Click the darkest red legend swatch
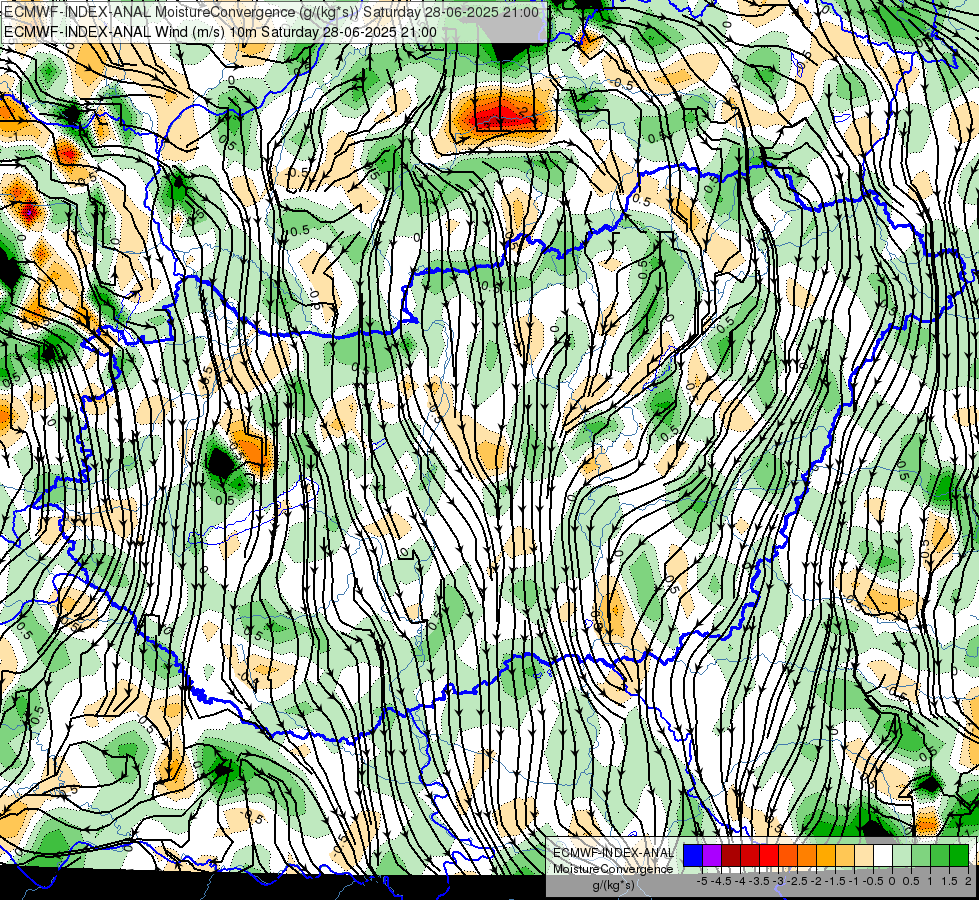This screenshot has height=900, width=979. click(x=731, y=855)
